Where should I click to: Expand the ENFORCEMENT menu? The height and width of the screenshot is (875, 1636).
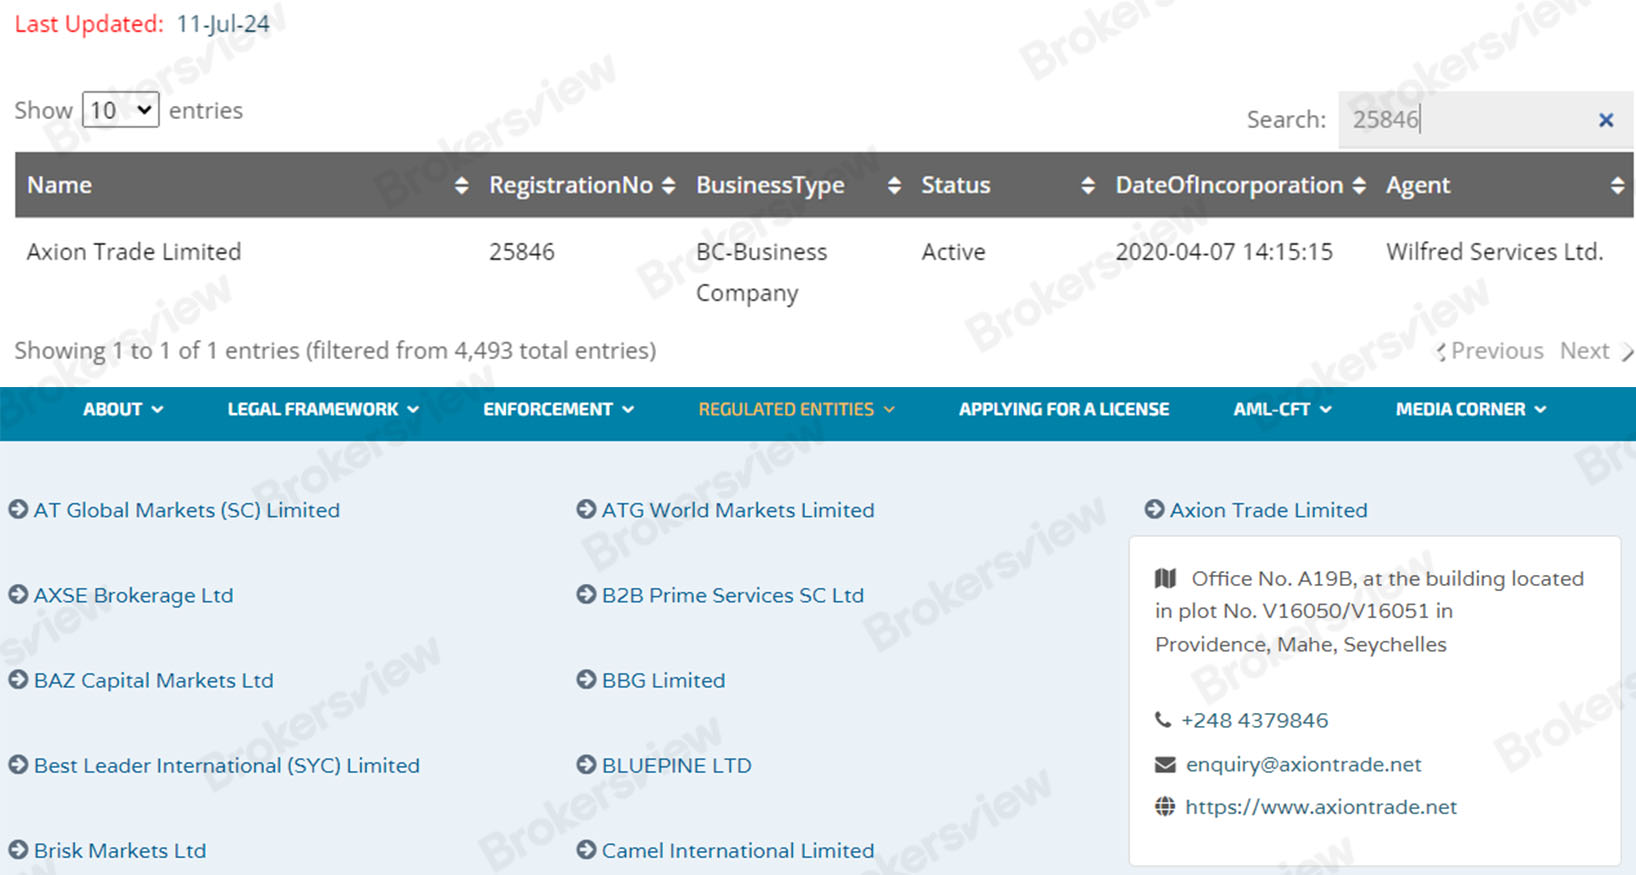point(558,409)
